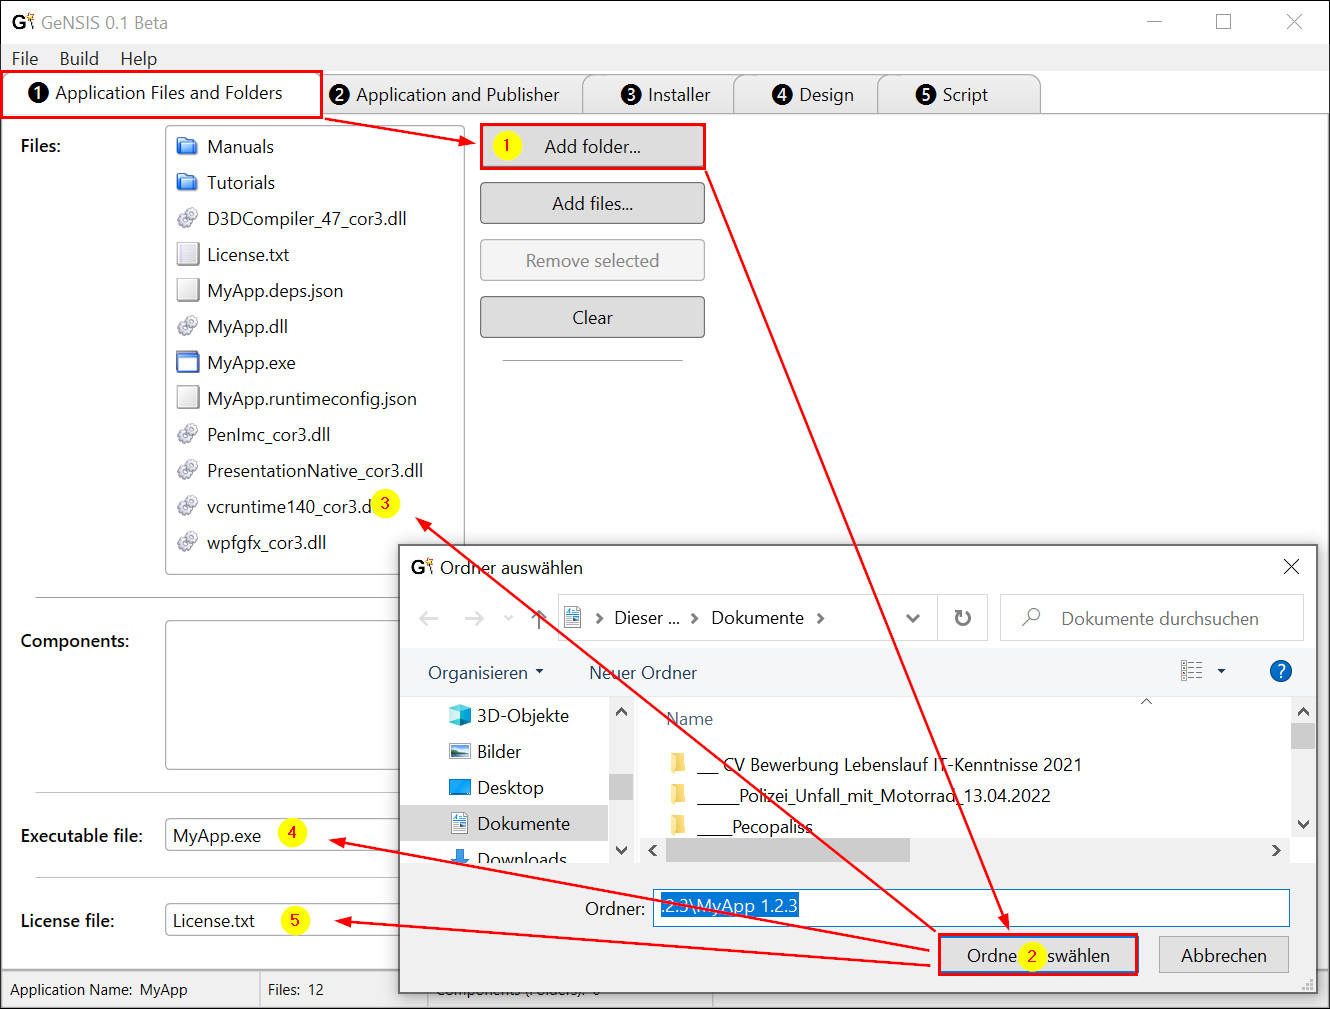
Task: Click the Bilder pictures icon
Action: pyautogui.click(x=460, y=752)
